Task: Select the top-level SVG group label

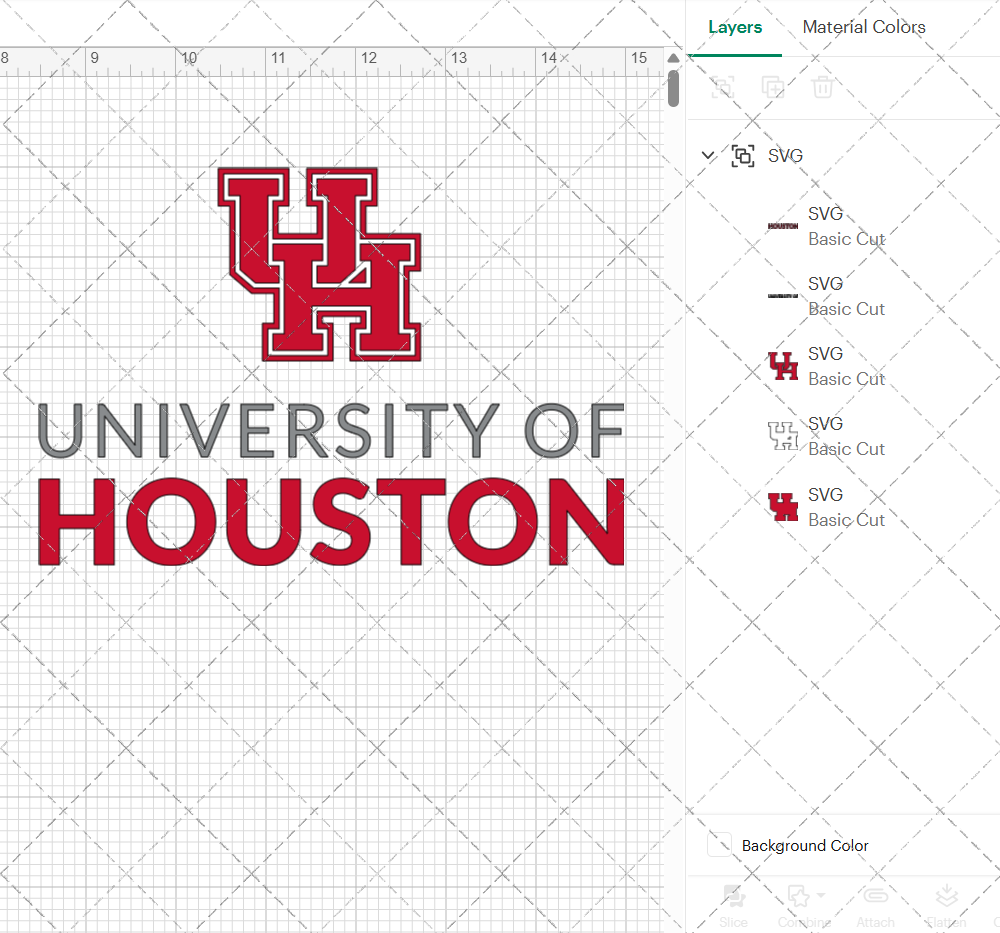Action: pyautogui.click(x=785, y=156)
